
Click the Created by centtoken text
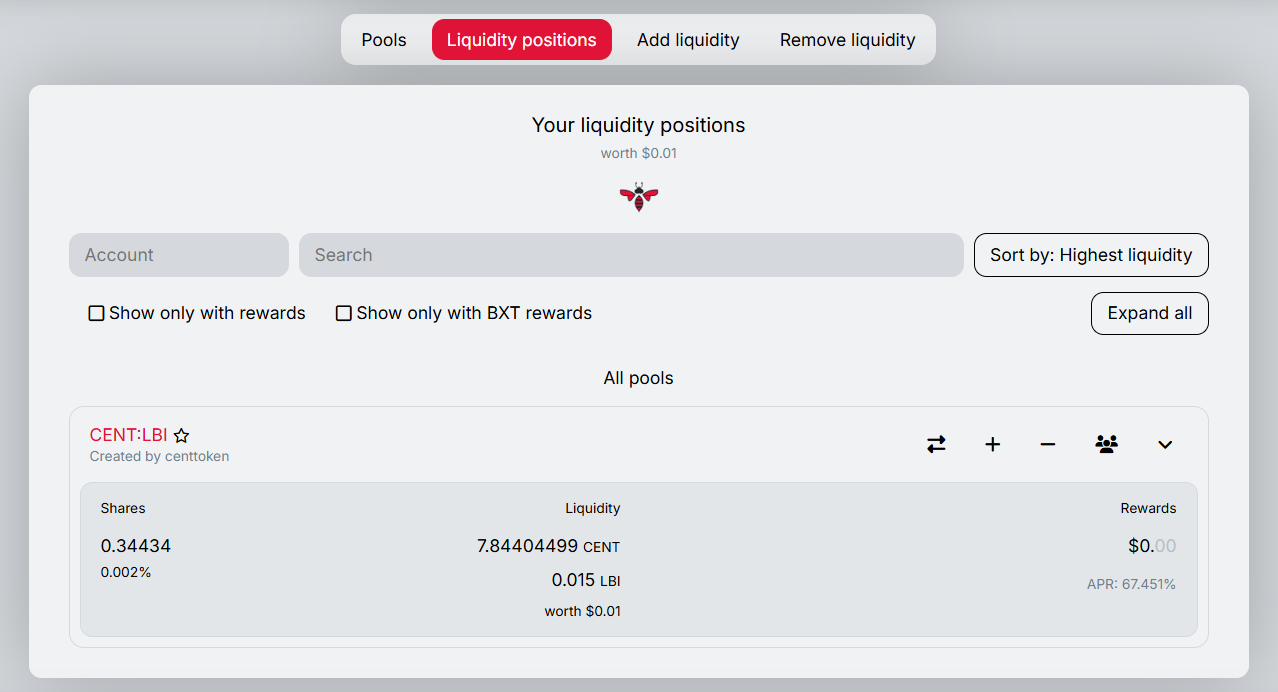(159, 457)
